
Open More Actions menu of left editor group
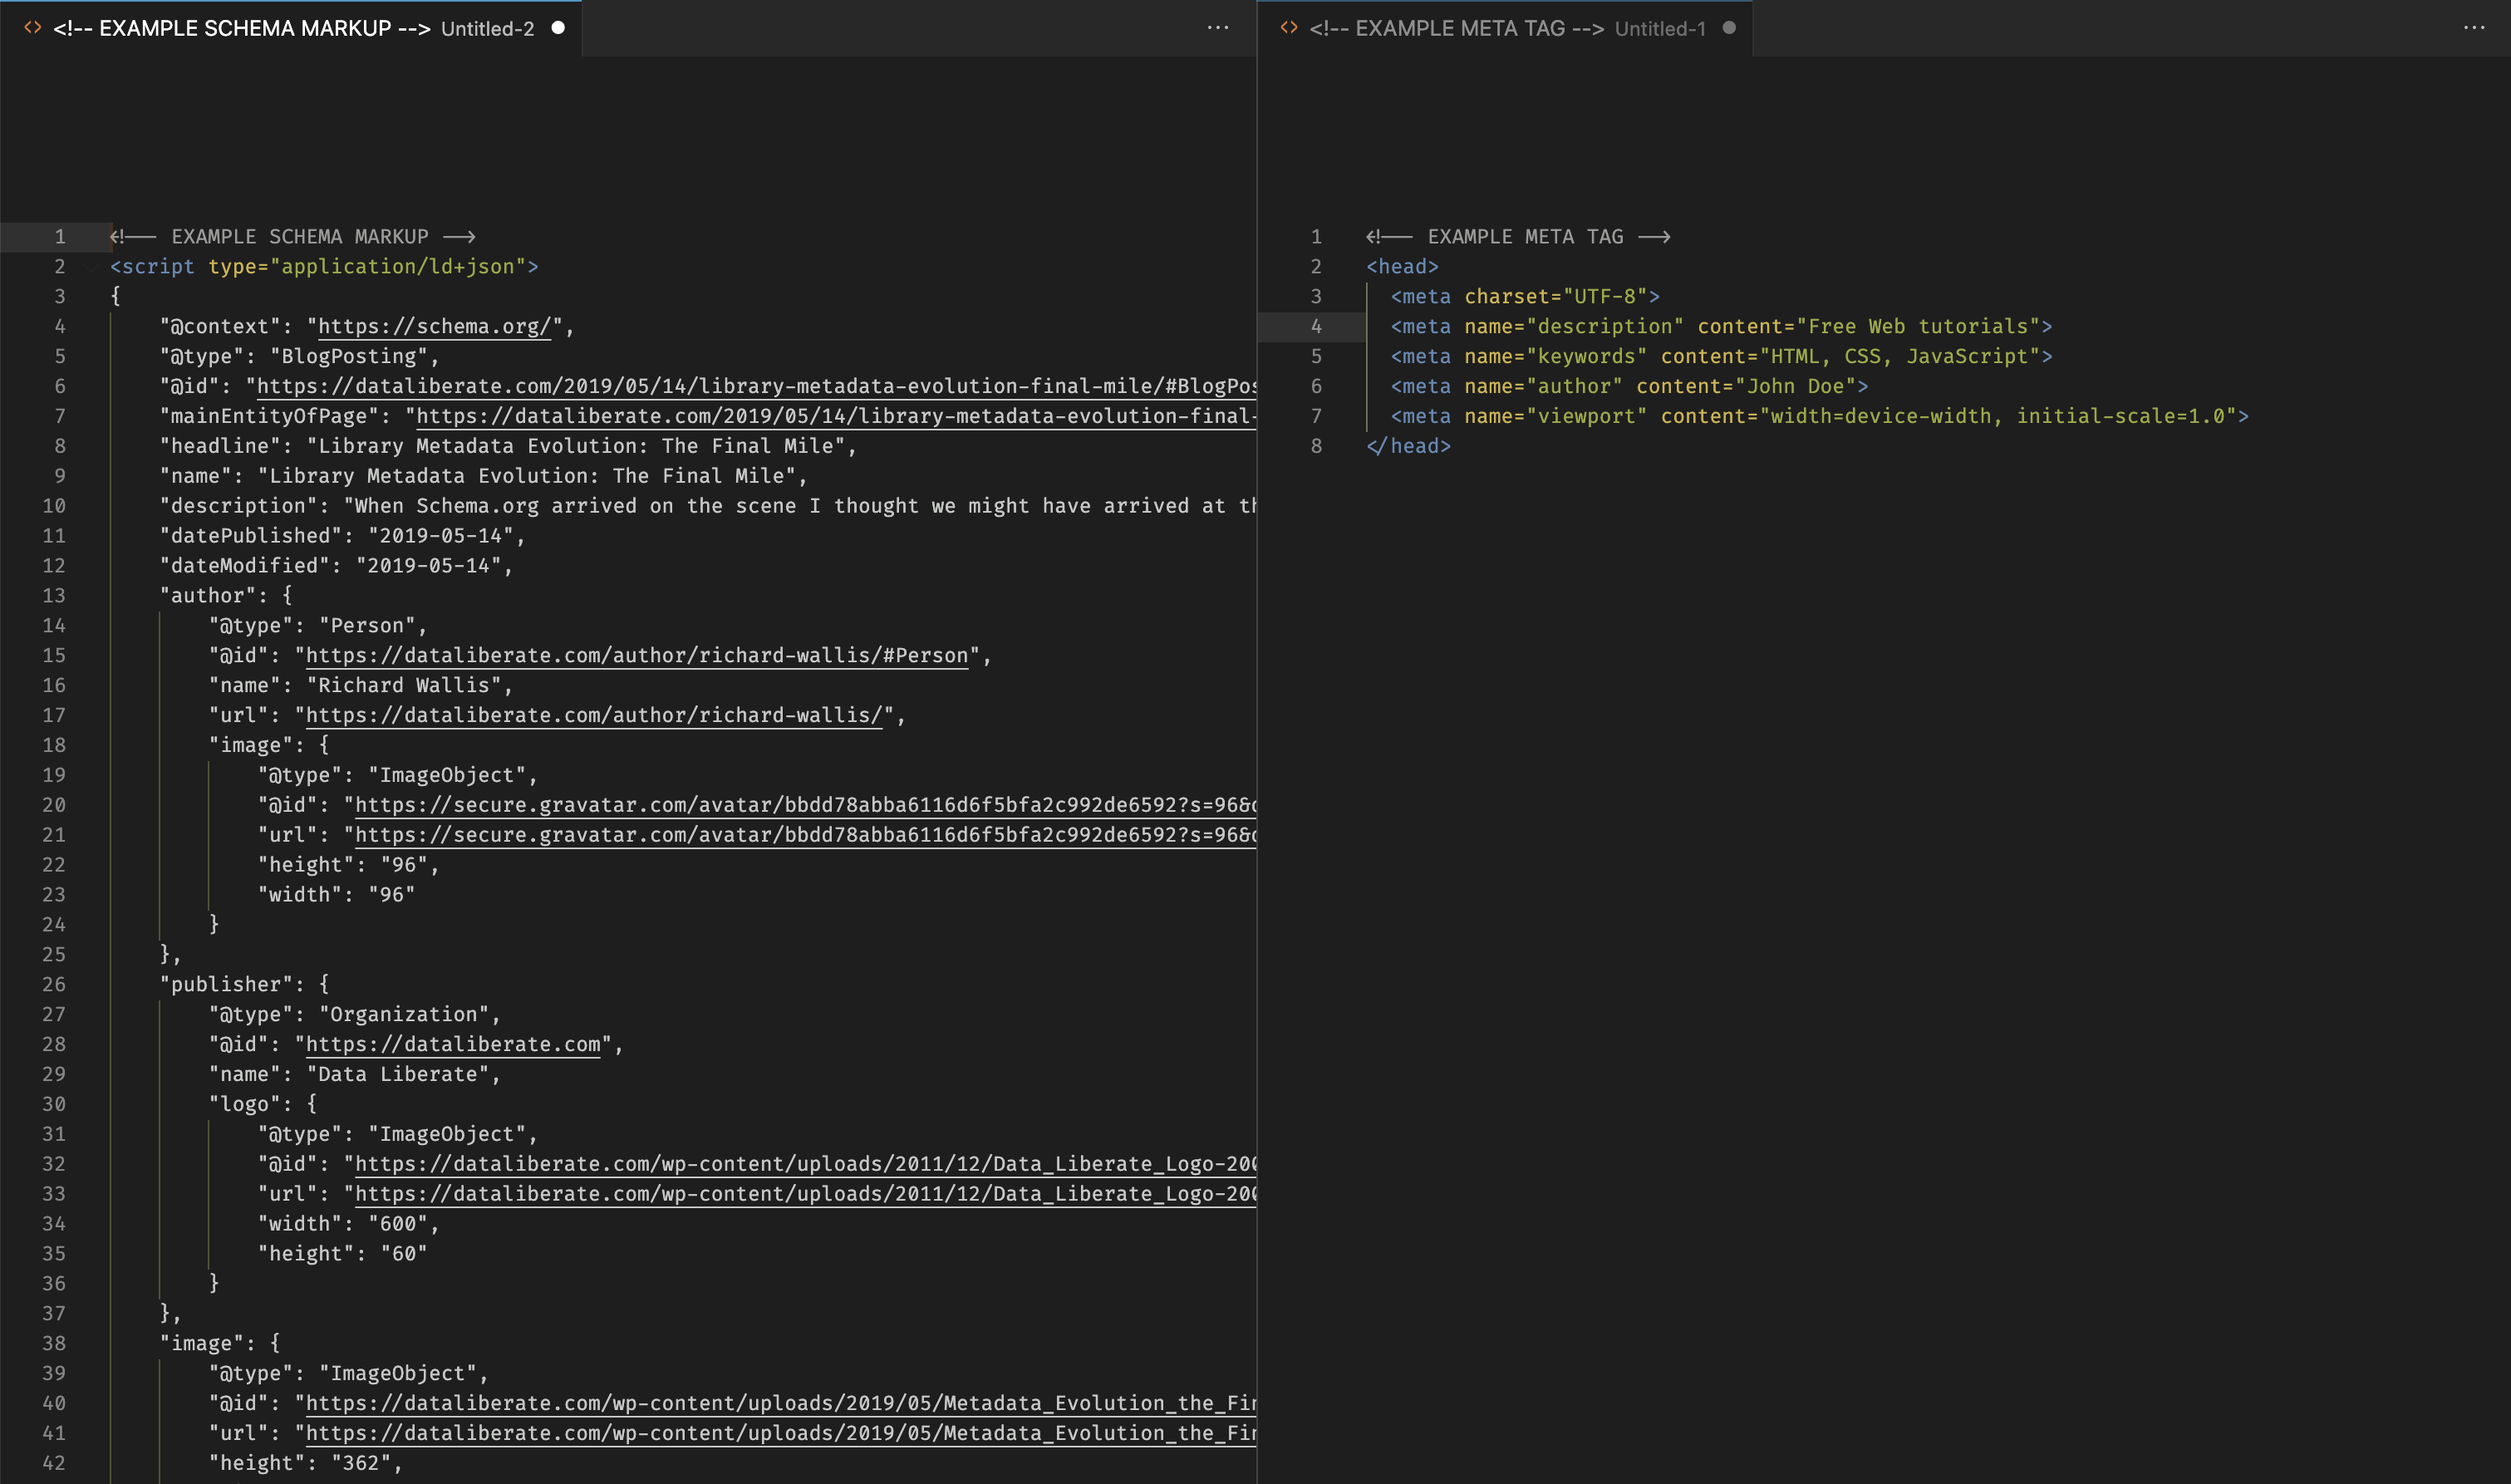point(1217,28)
